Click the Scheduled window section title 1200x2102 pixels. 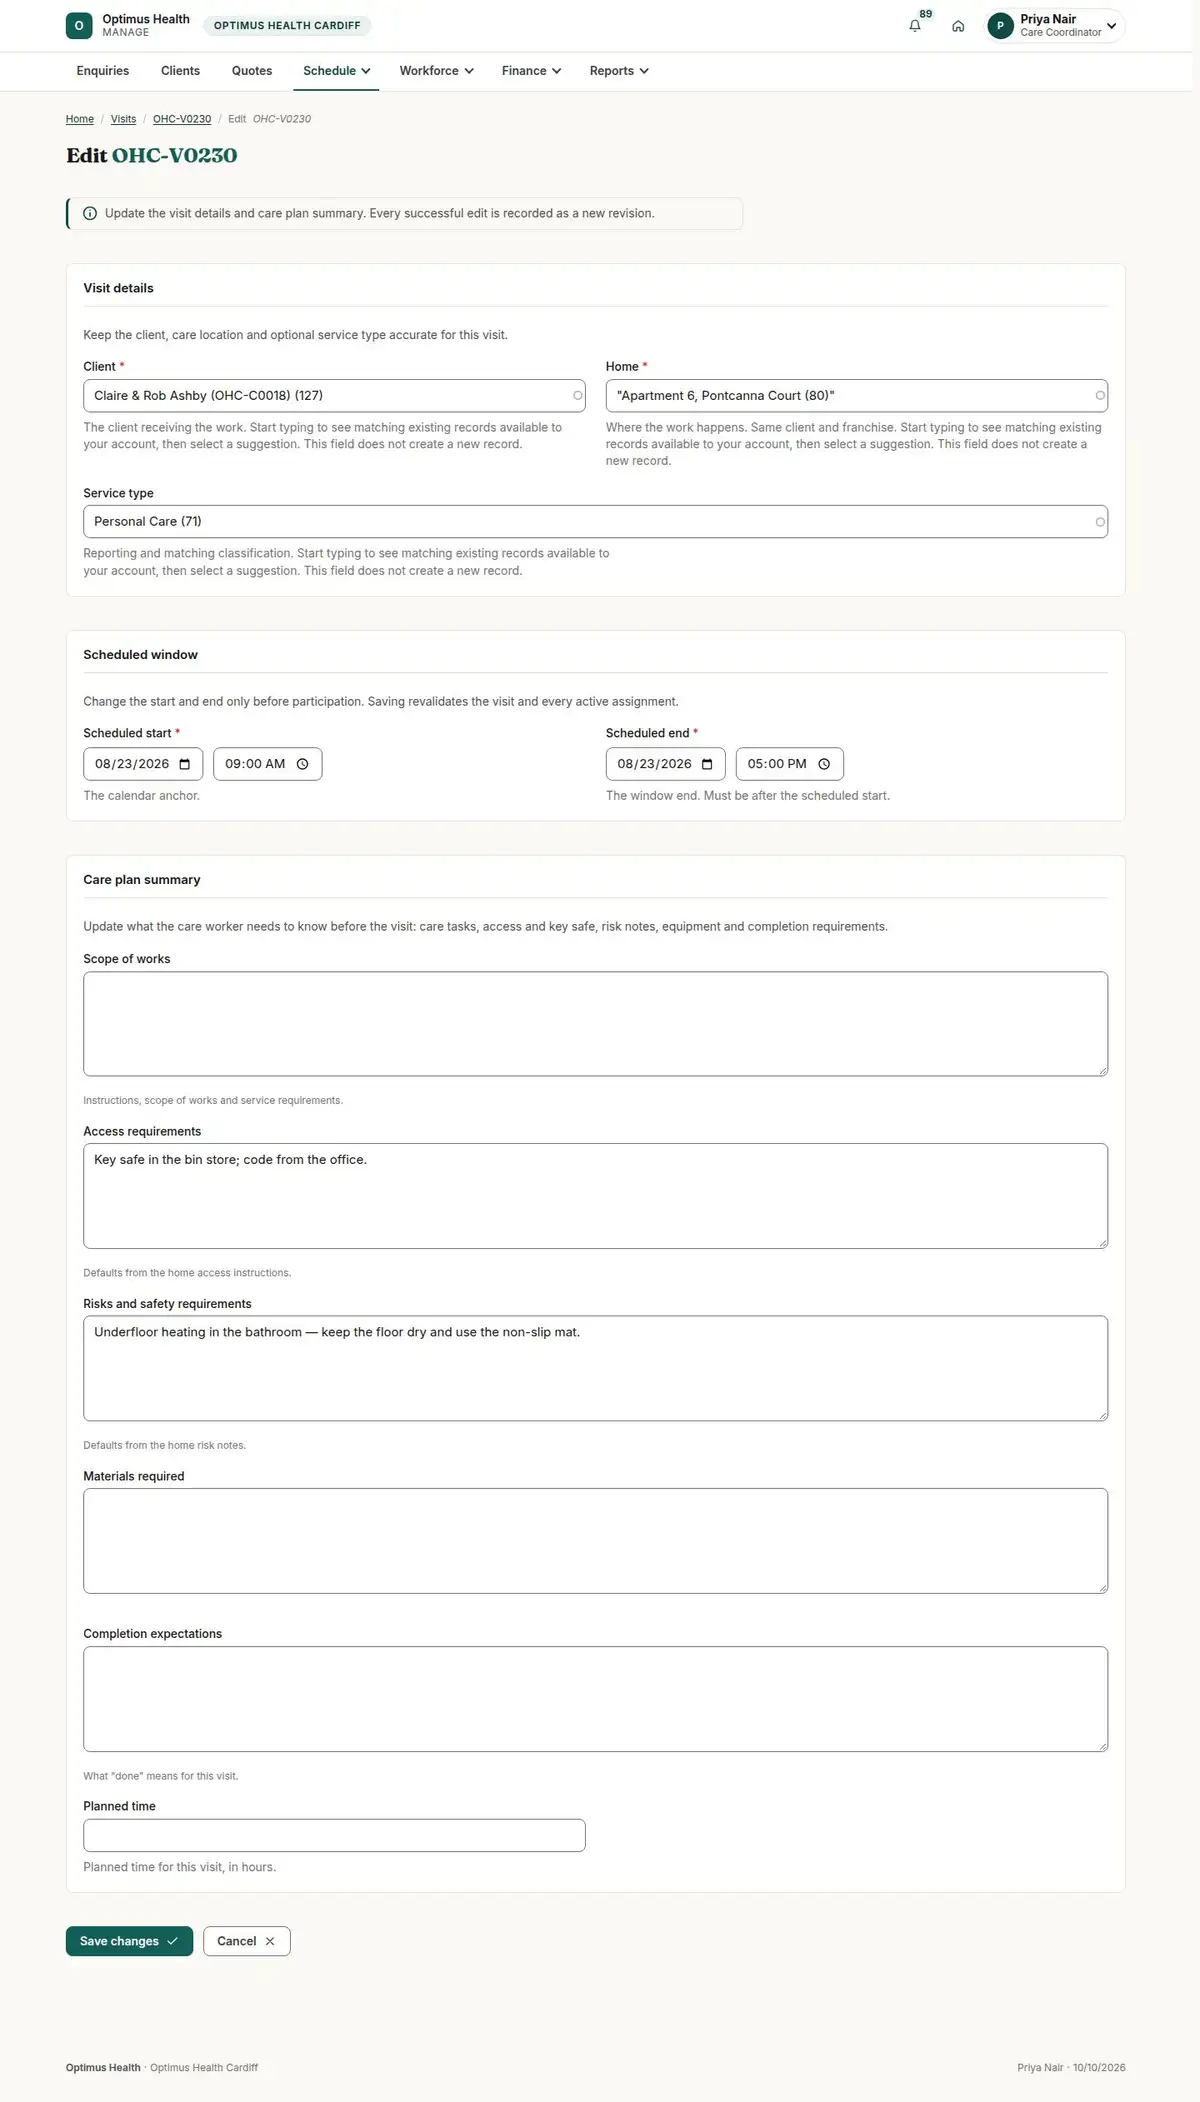click(141, 655)
